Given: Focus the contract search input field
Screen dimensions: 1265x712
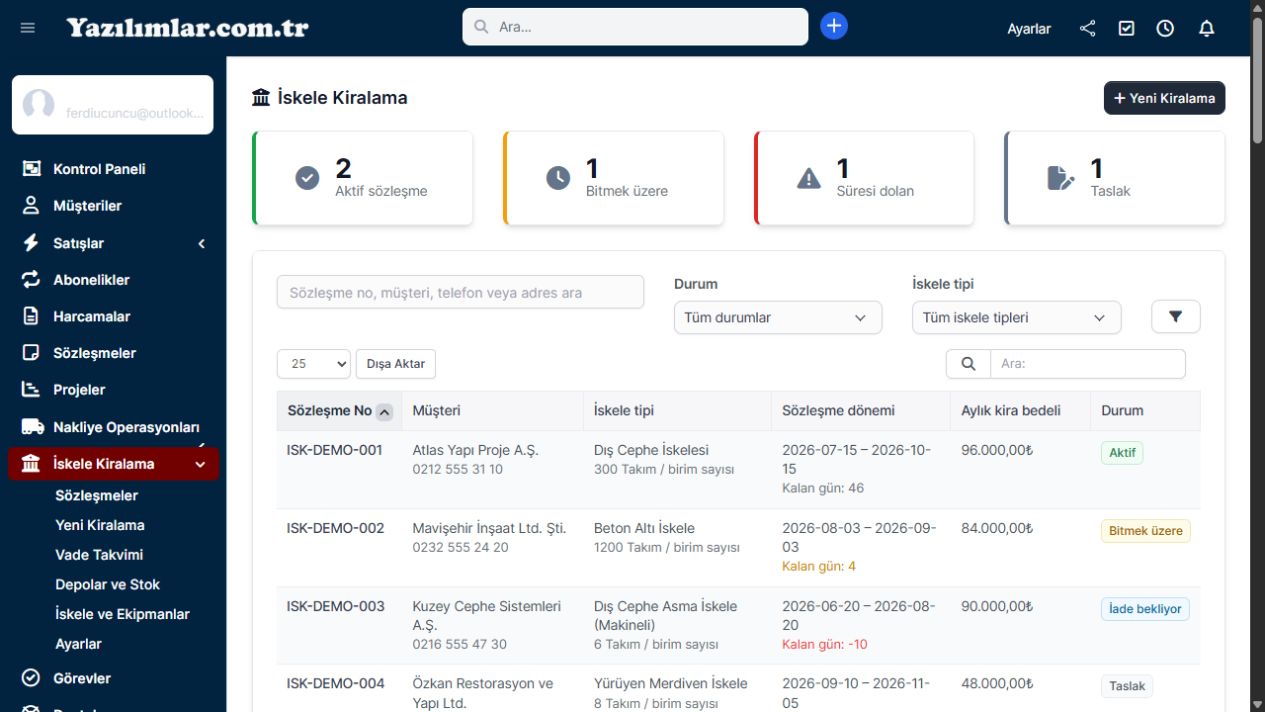Looking at the screenshot, I should click(460, 292).
